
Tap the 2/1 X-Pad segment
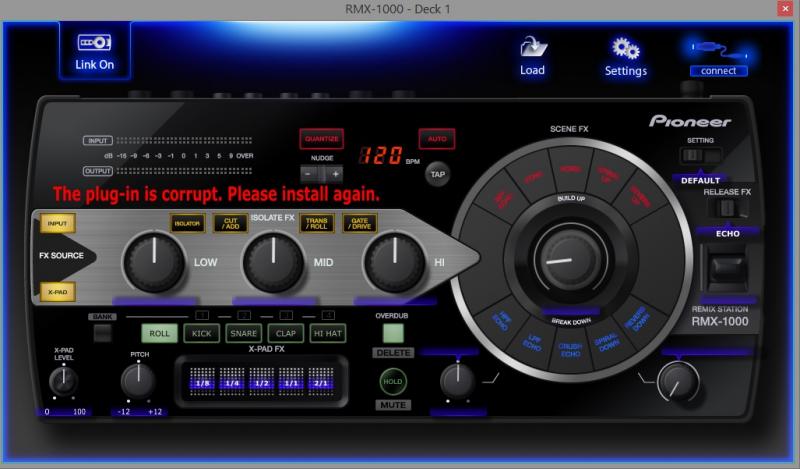tap(321, 383)
